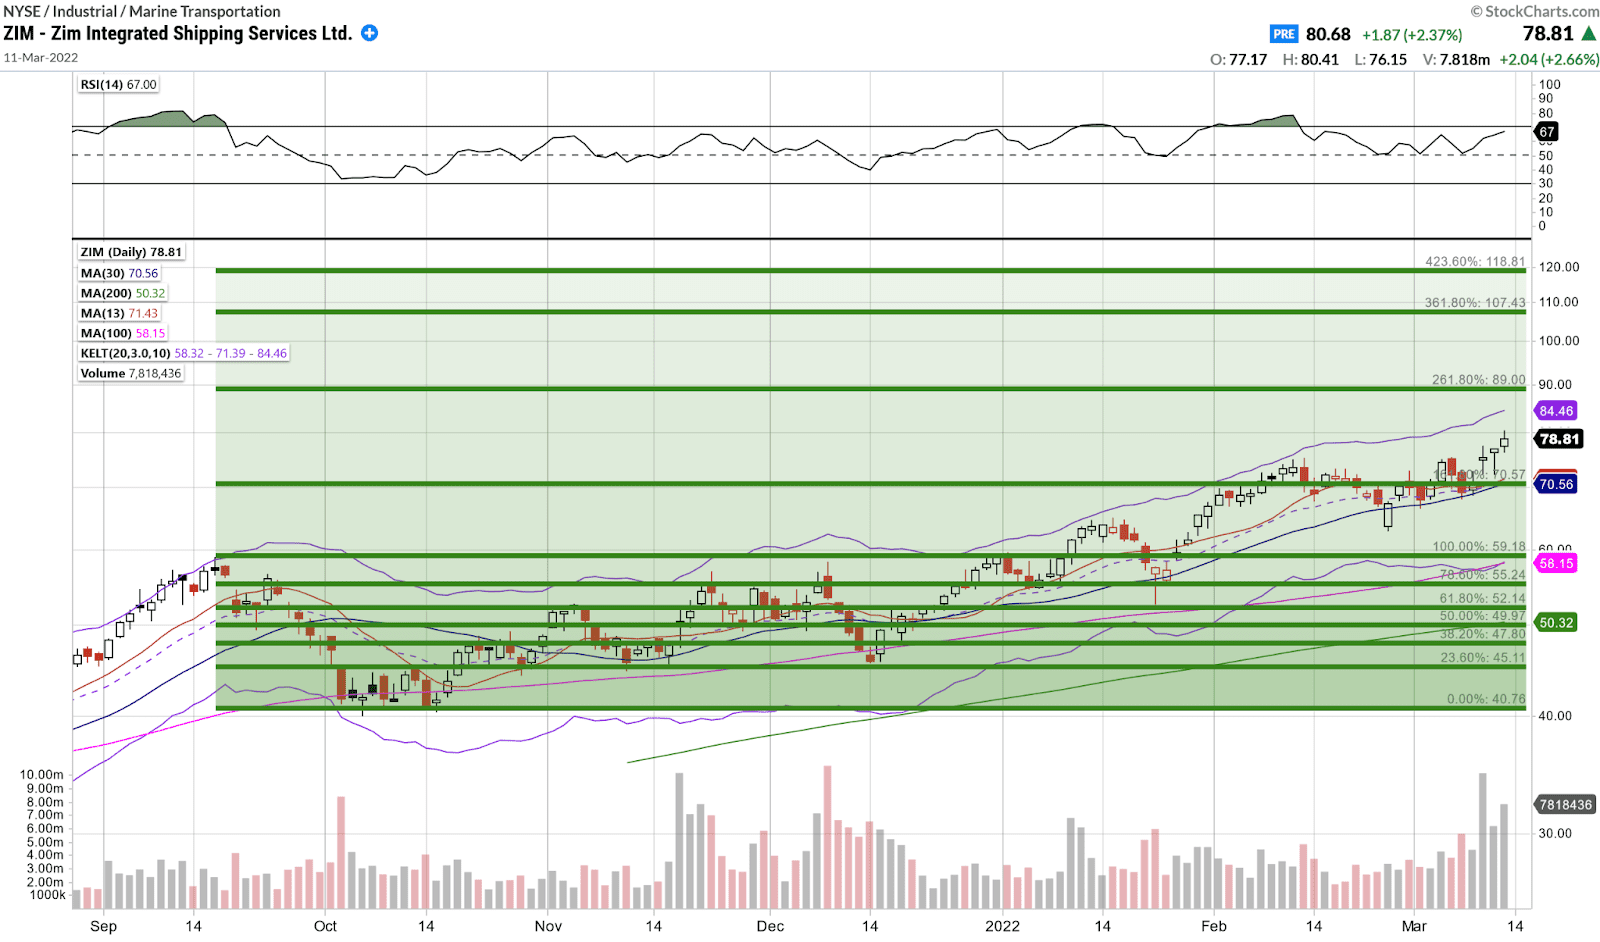Click the 7818436 volume tag
The height and width of the screenshot is (942, 1600).
[x=1565, y=805]
